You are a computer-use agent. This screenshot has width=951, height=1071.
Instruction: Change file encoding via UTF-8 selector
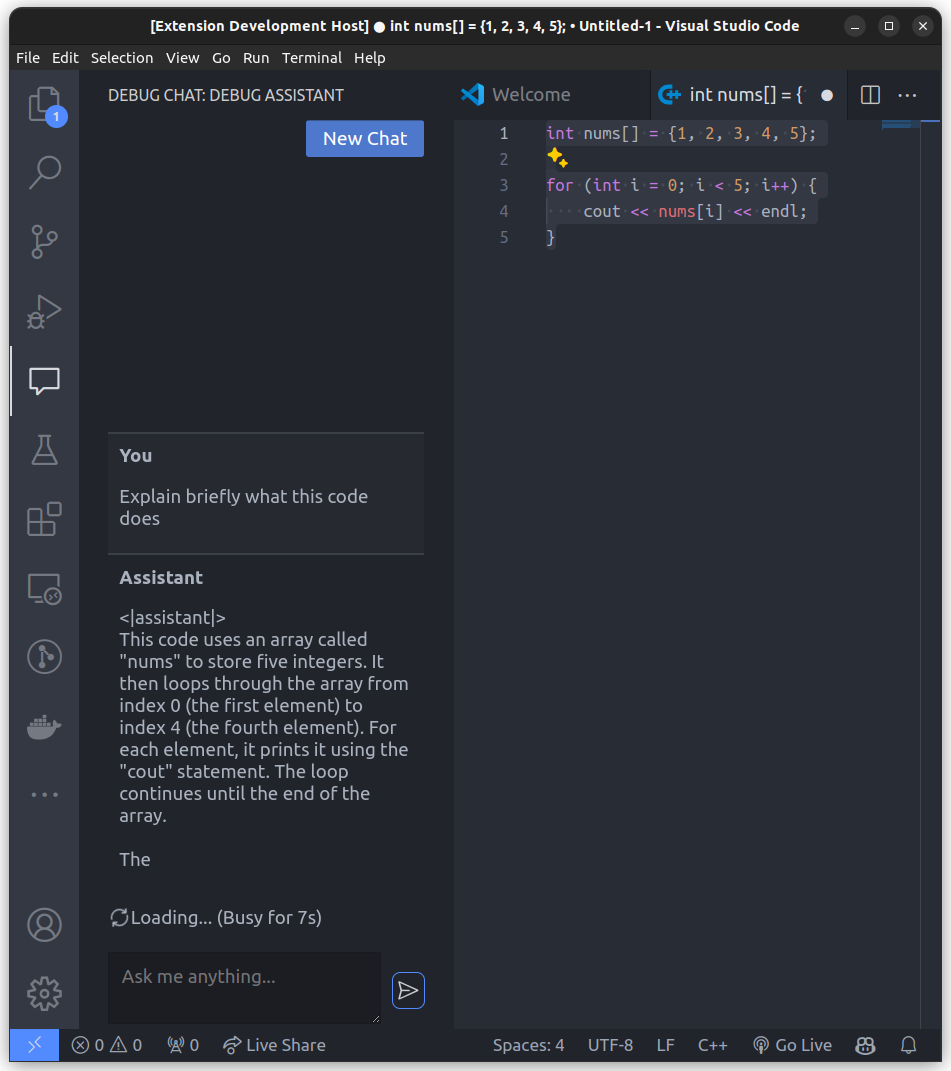click(610, 1044)
